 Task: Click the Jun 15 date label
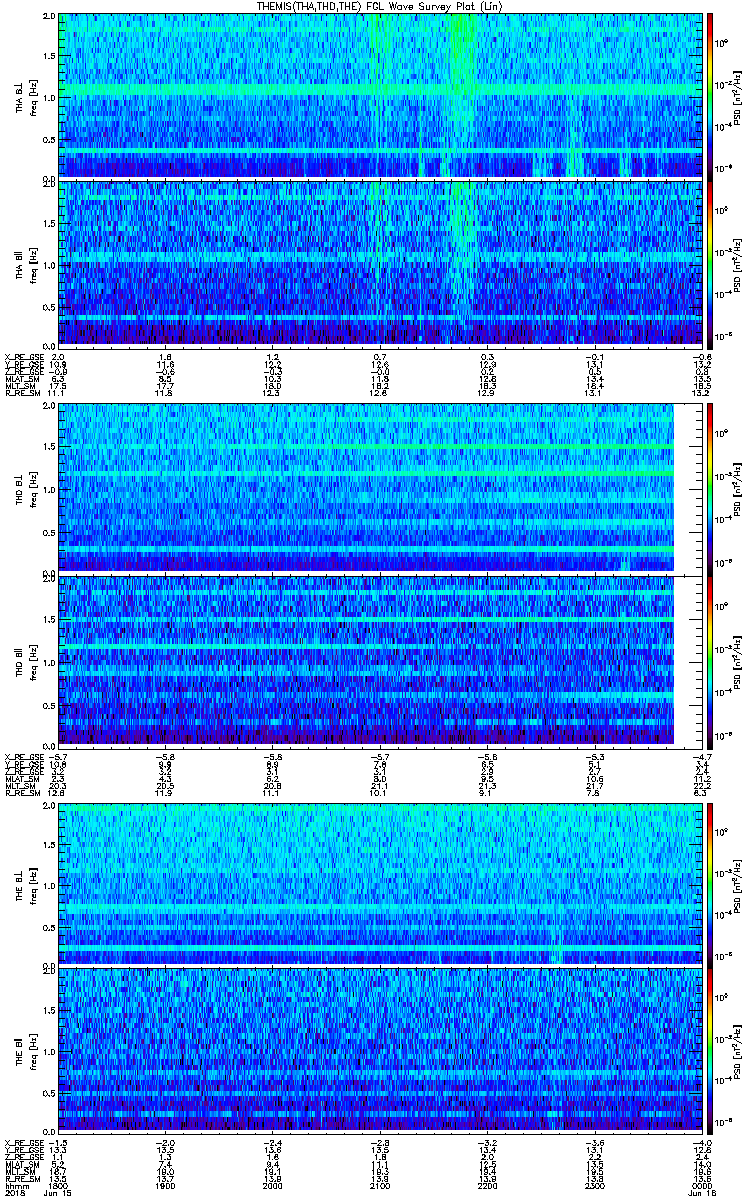(x=59, y=1194)
